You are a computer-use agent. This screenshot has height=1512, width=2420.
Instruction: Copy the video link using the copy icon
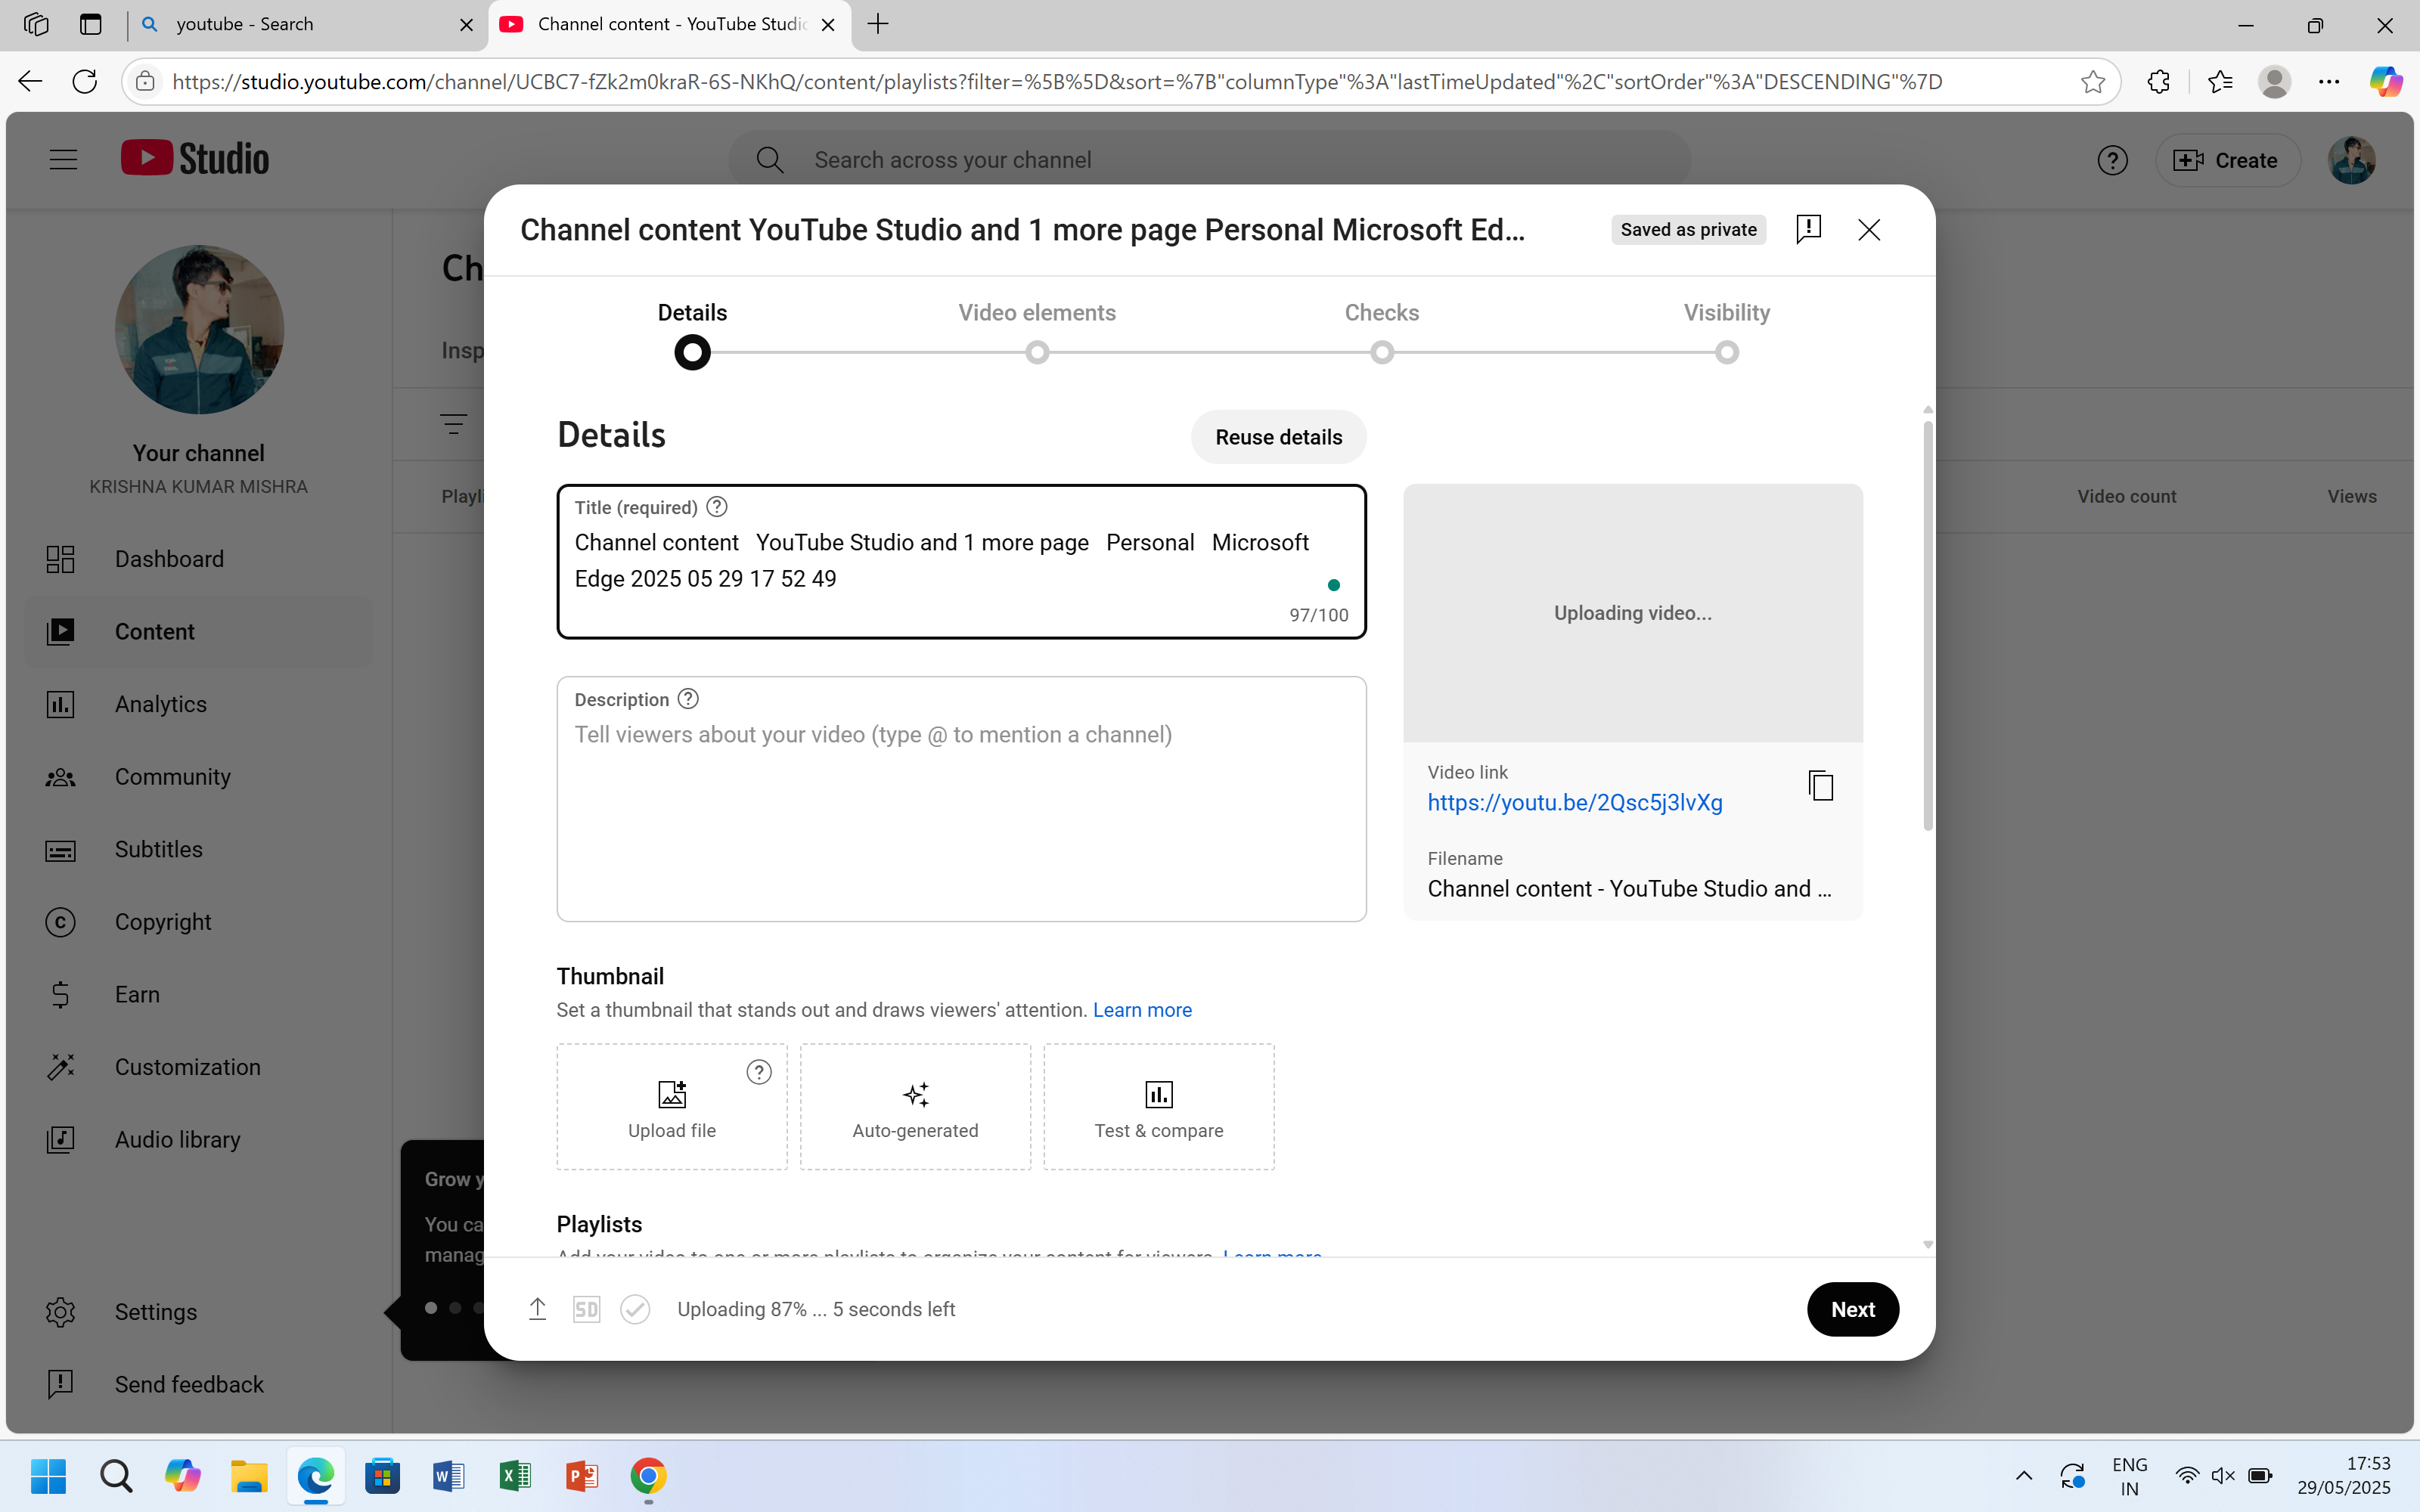pos(1820,786)
